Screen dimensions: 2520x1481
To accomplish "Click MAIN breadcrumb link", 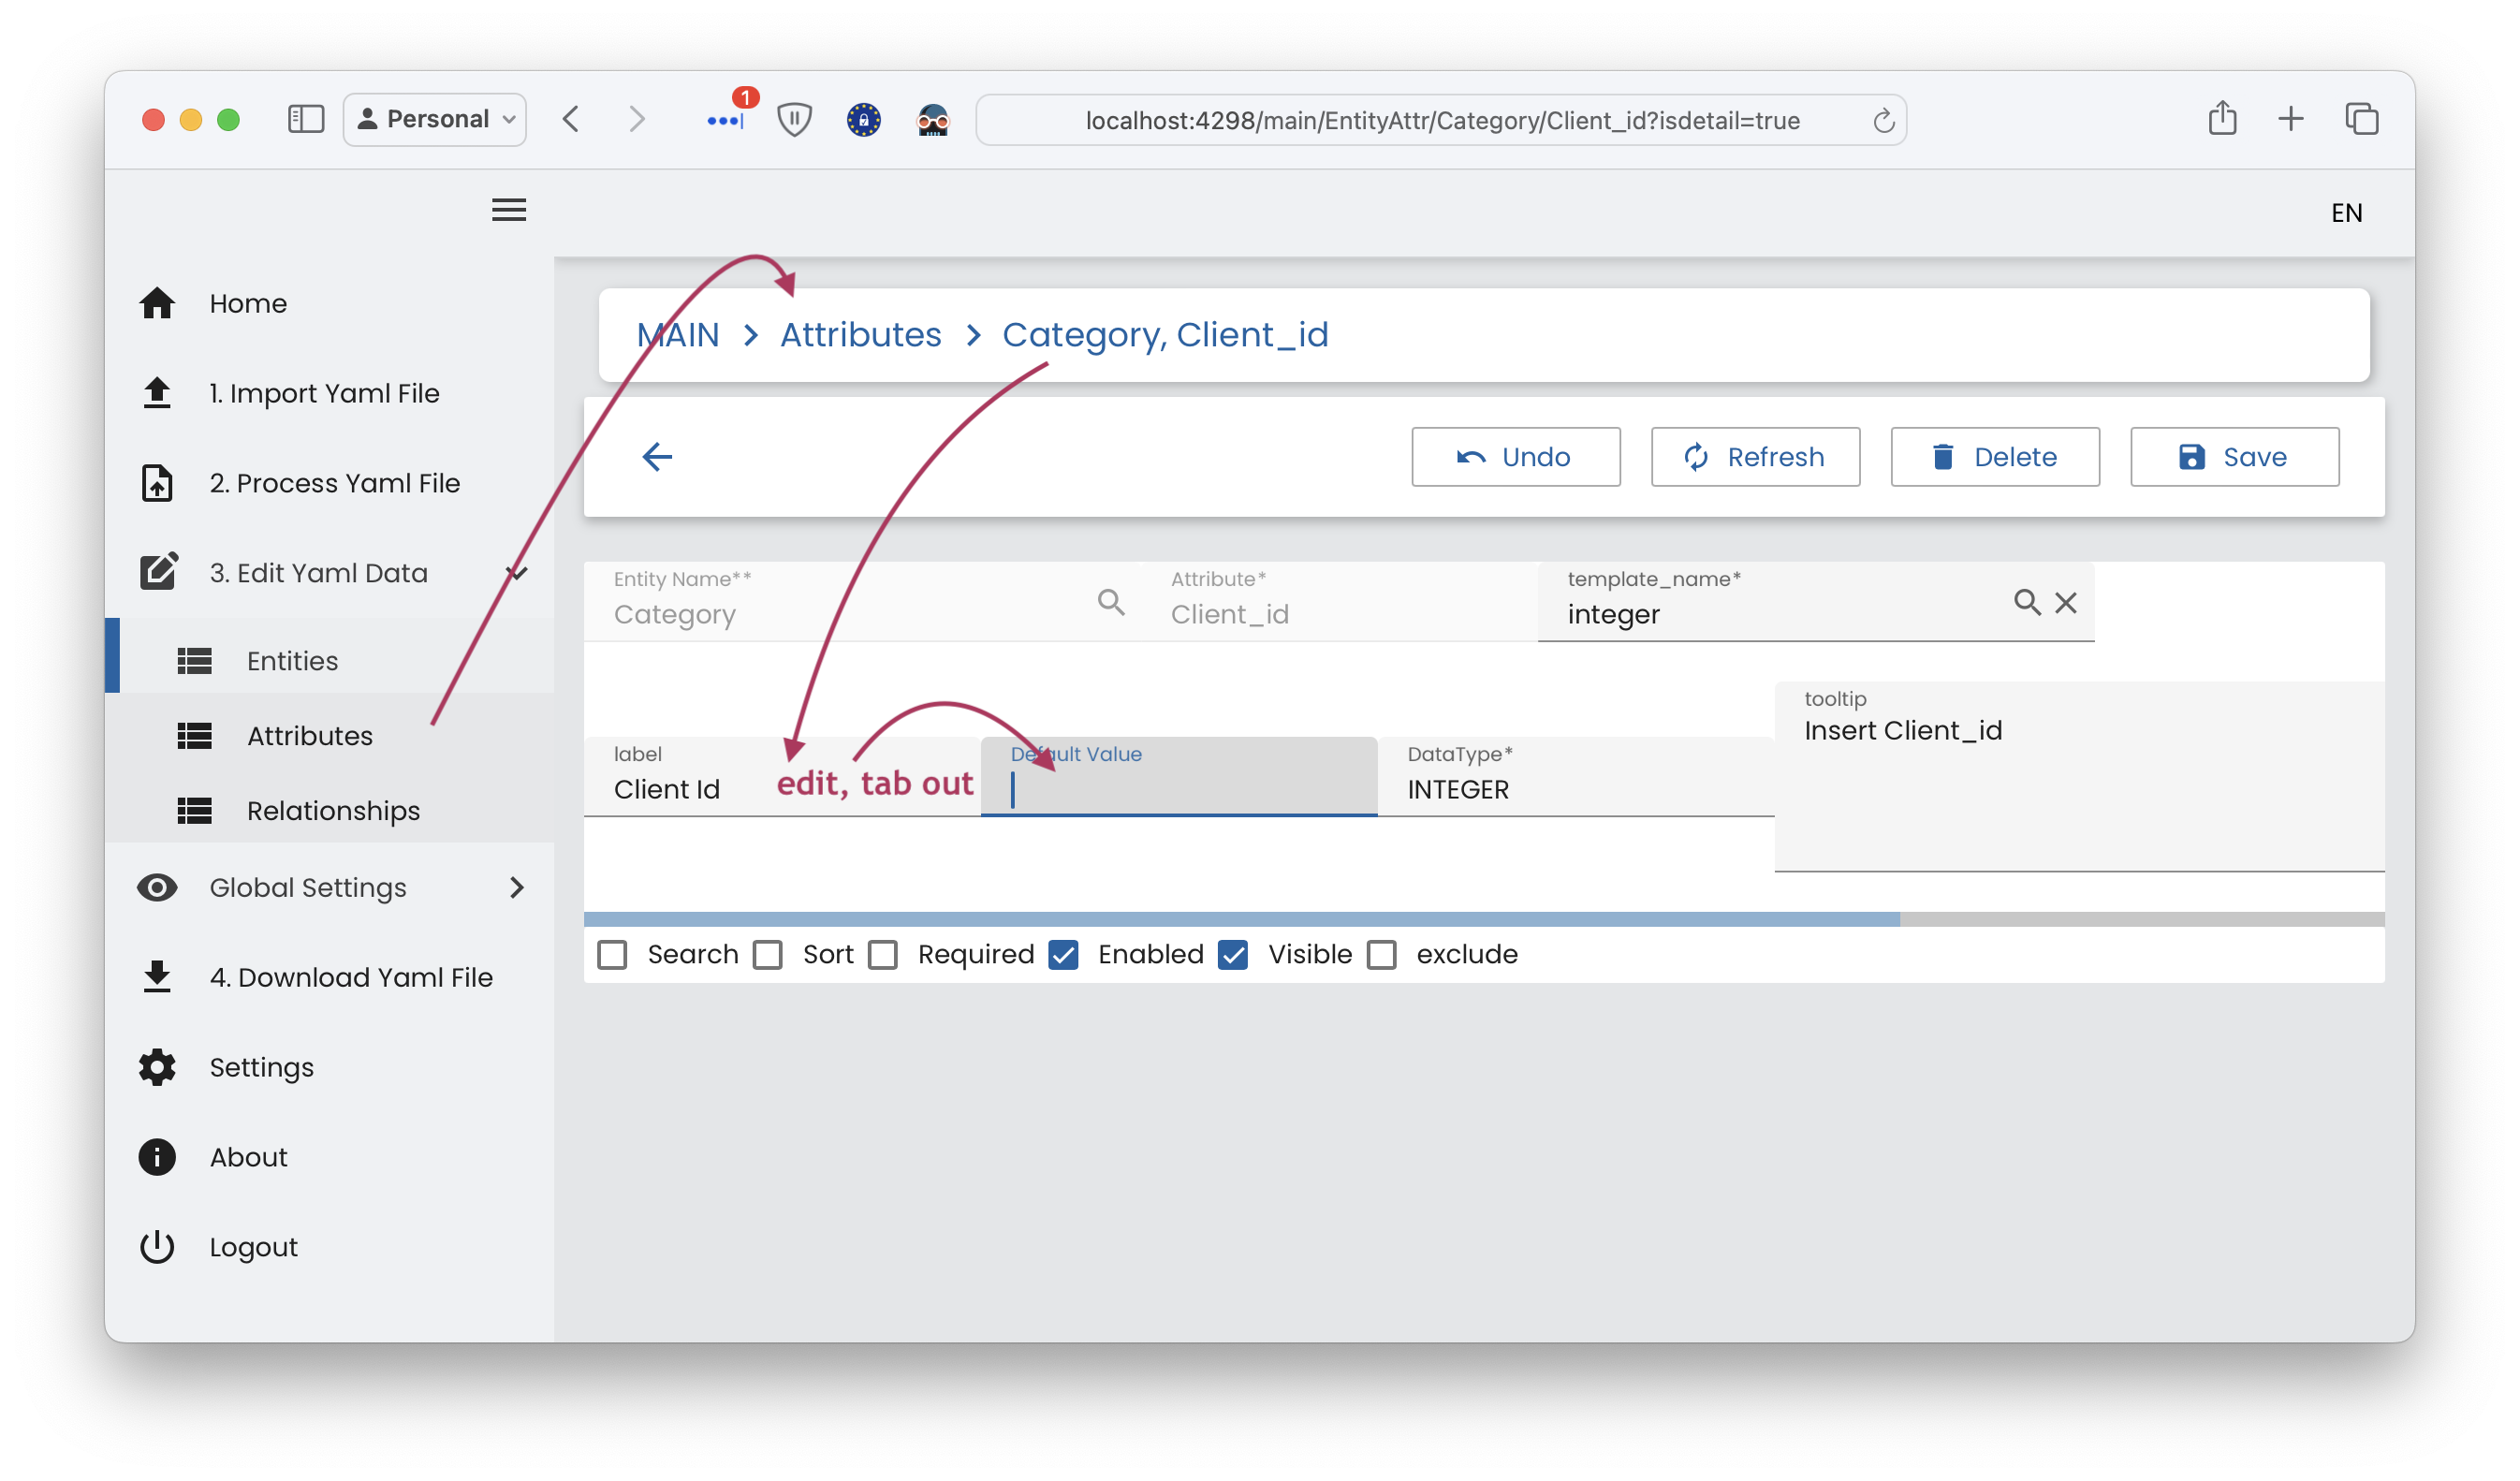I will 678,335.
